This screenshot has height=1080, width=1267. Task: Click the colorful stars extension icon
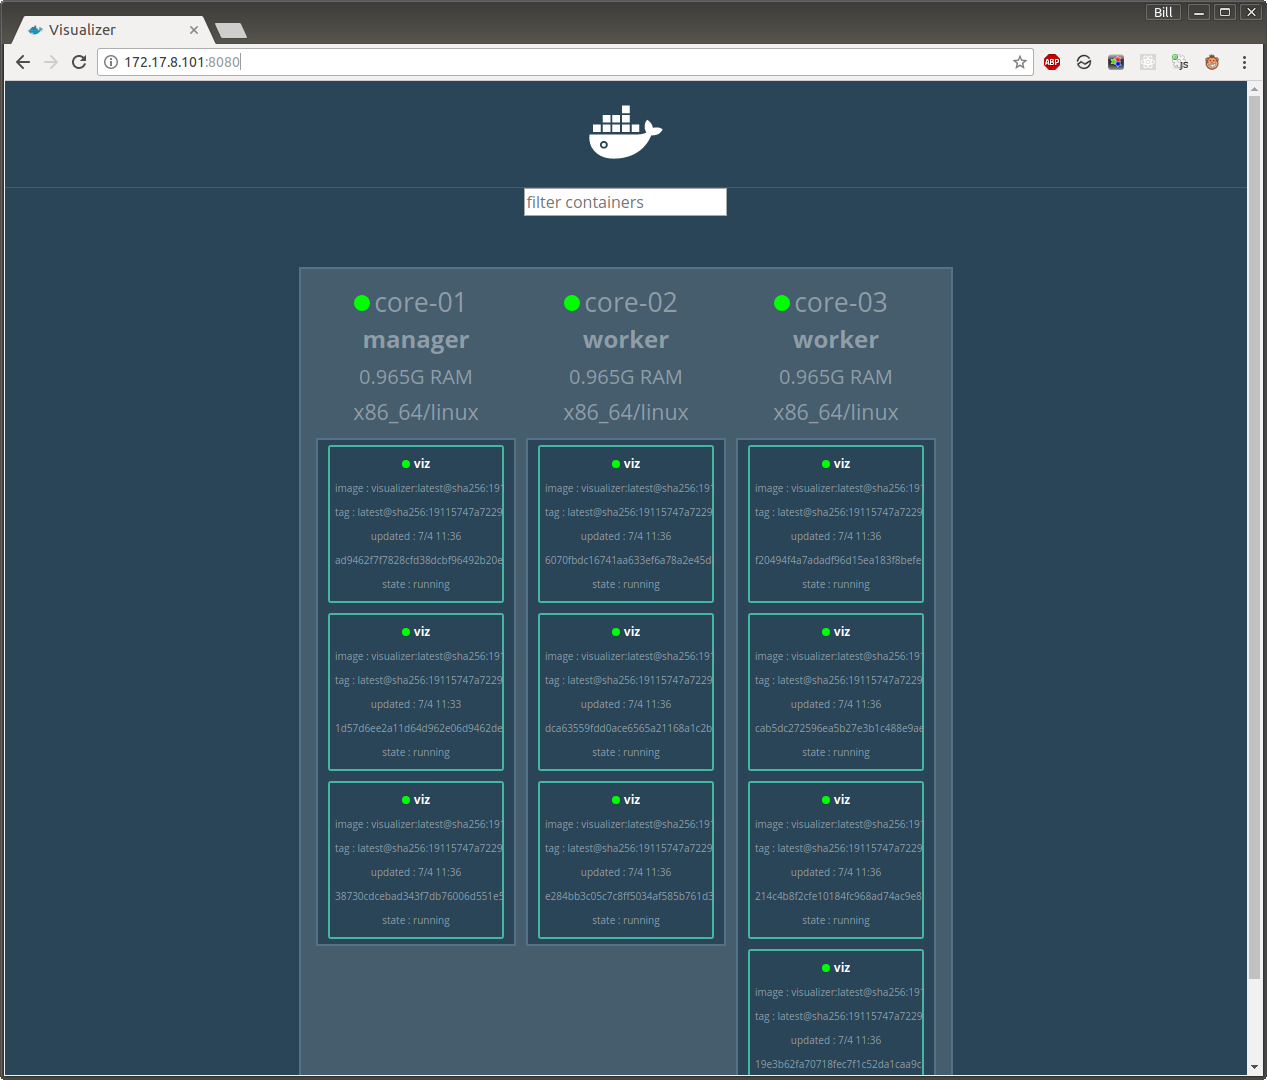[x=1115, y=61]
